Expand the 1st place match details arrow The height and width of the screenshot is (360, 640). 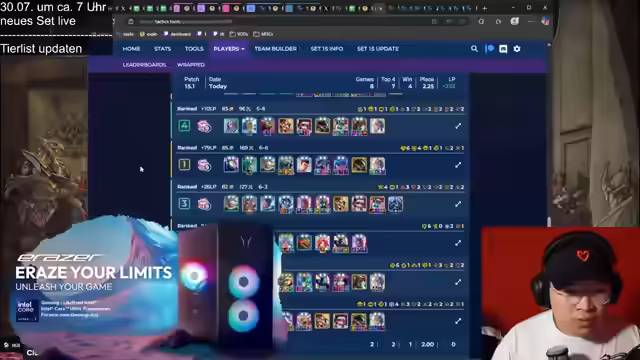[458, 165]
